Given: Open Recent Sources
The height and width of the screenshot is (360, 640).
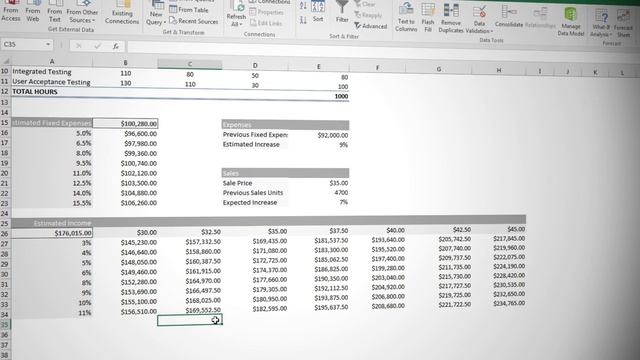Looking at the screenshot, I should point(194,20).
